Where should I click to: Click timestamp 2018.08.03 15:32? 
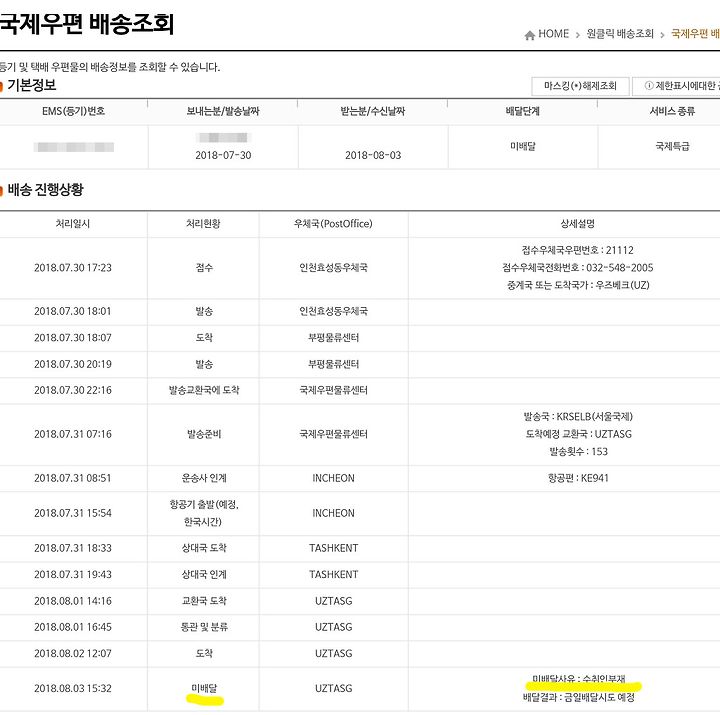(x=73, y=688)
